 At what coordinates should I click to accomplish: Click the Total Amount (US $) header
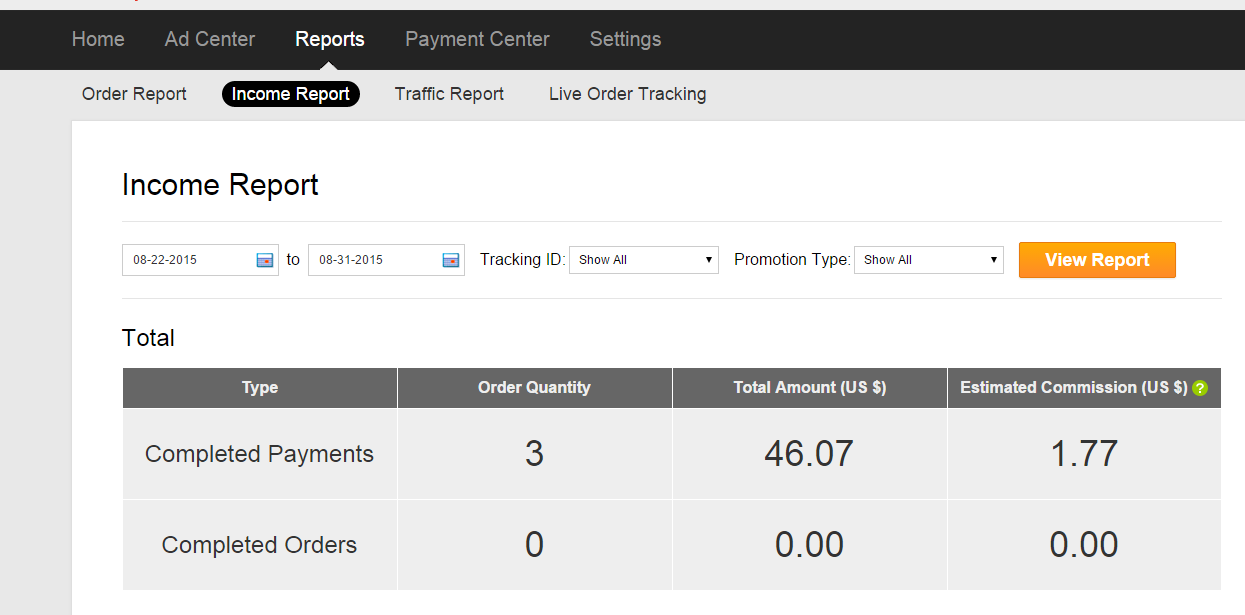point(810,388)
